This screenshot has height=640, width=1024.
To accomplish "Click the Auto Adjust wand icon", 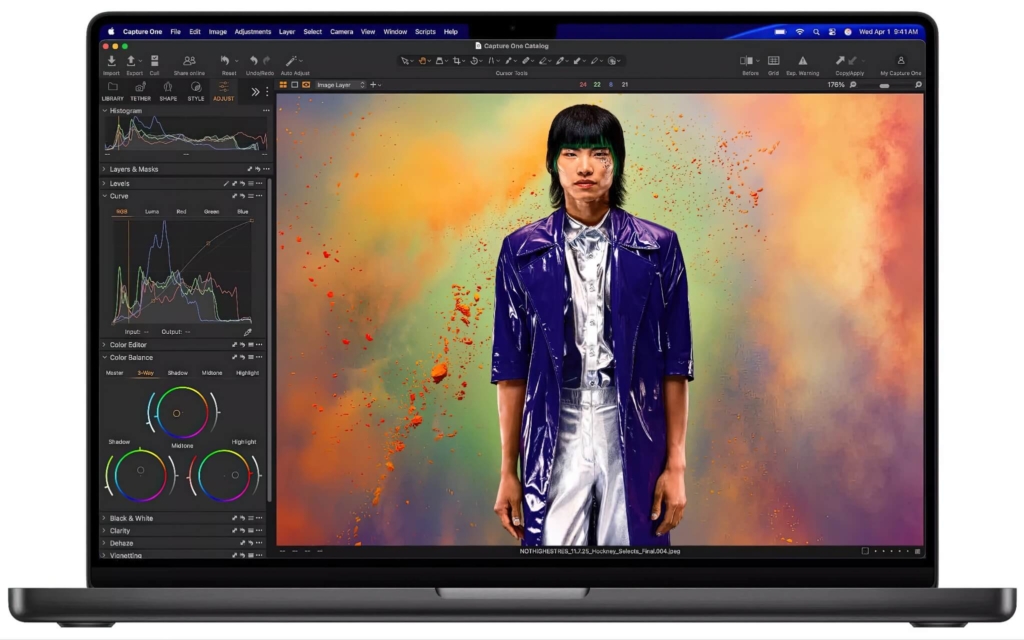I will coord(289,61).
